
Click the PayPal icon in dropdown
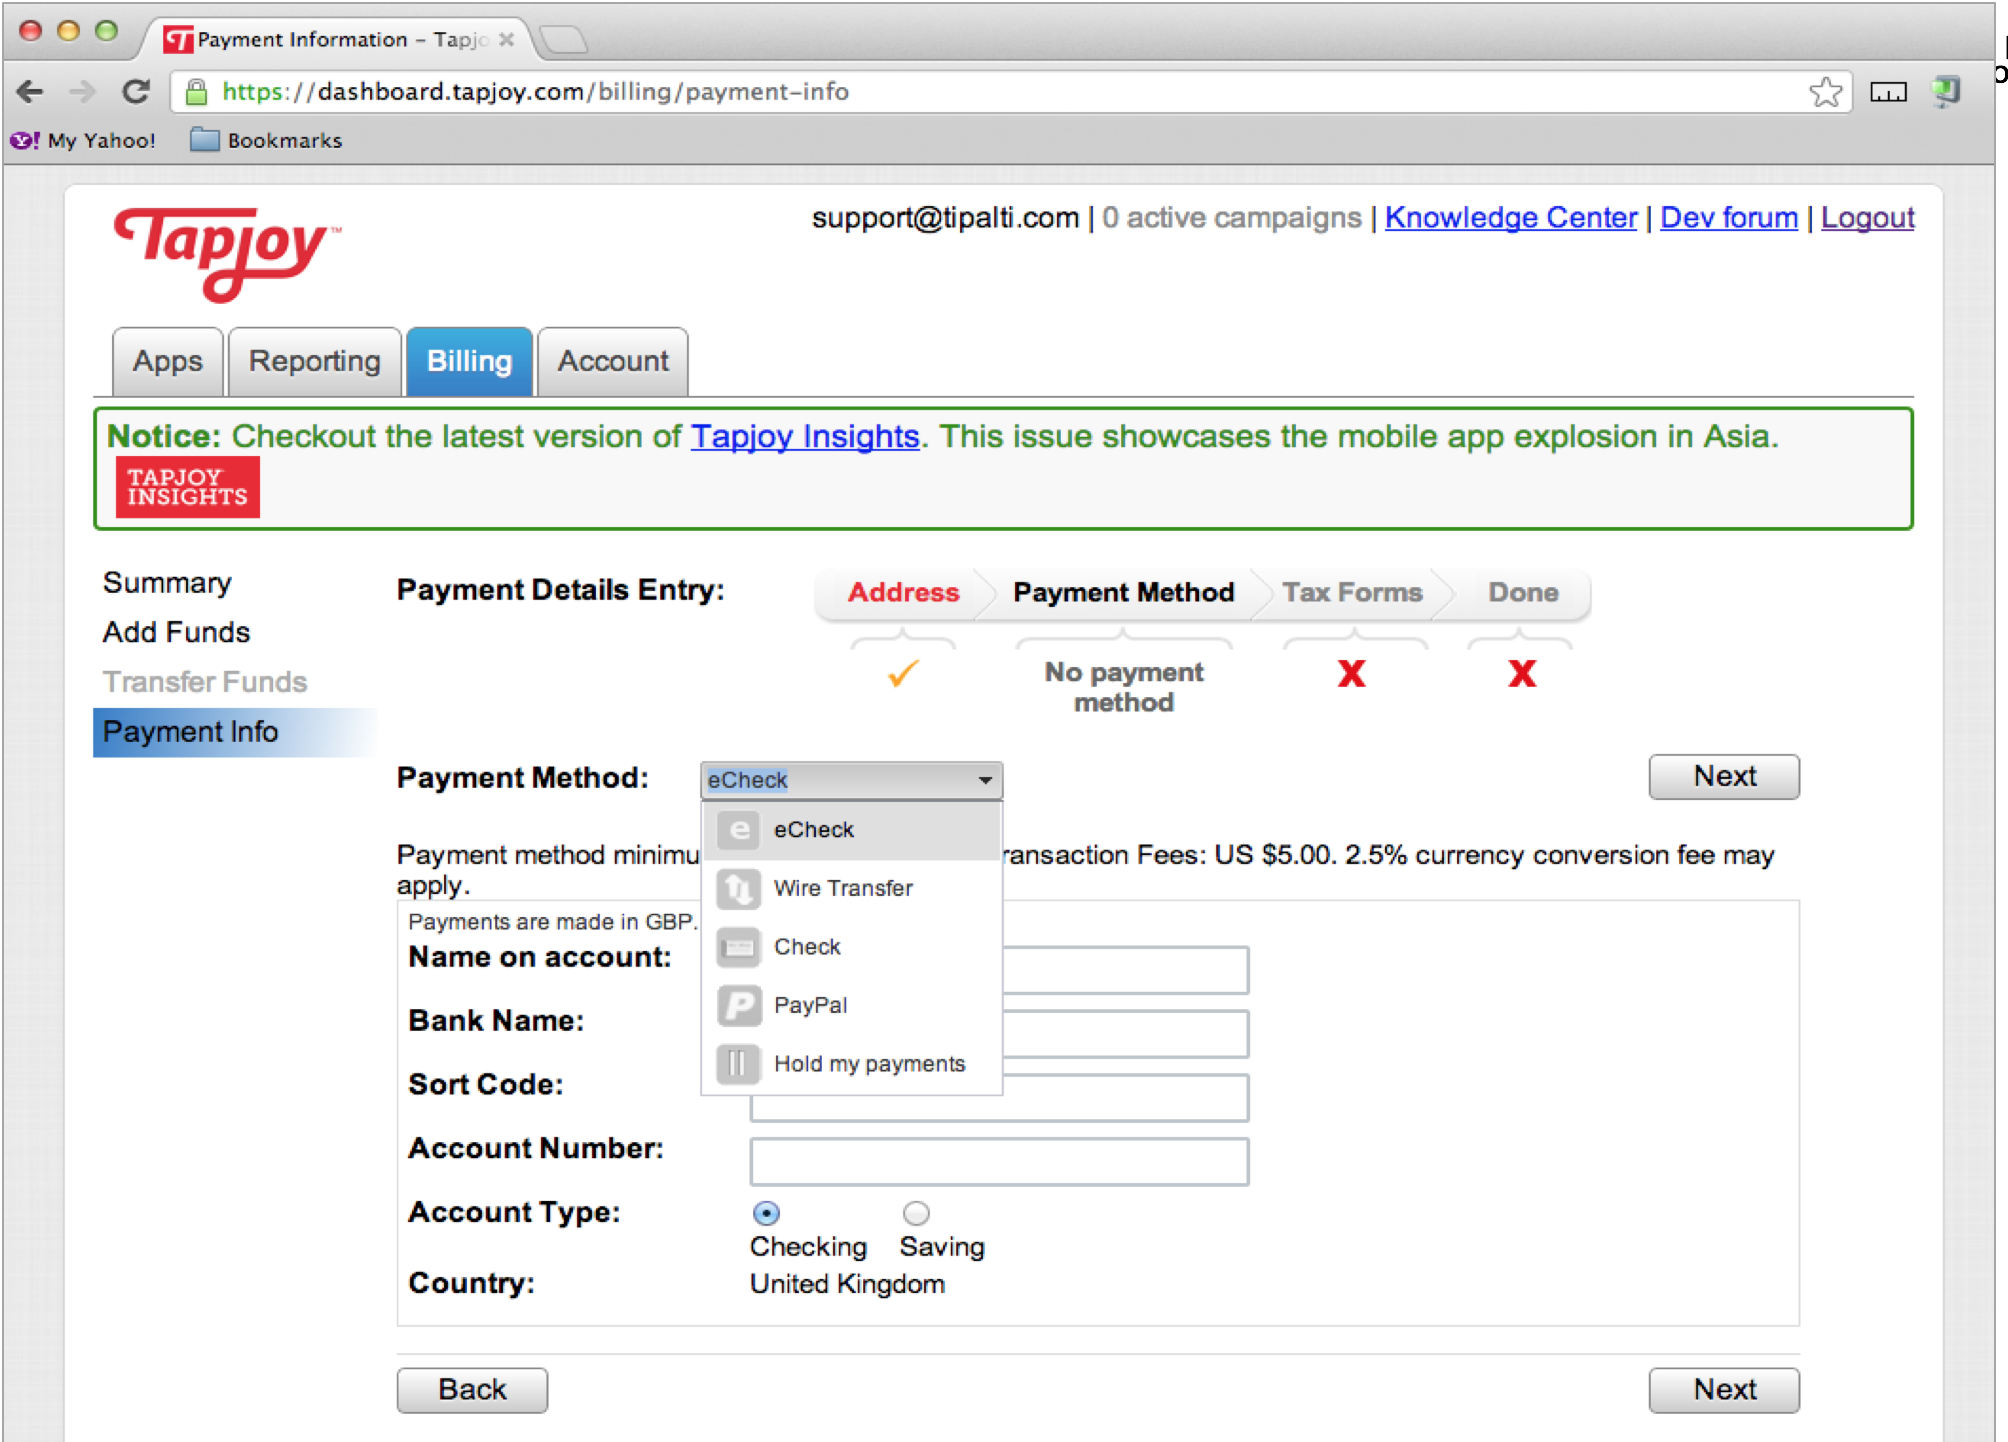[739, 1006]
